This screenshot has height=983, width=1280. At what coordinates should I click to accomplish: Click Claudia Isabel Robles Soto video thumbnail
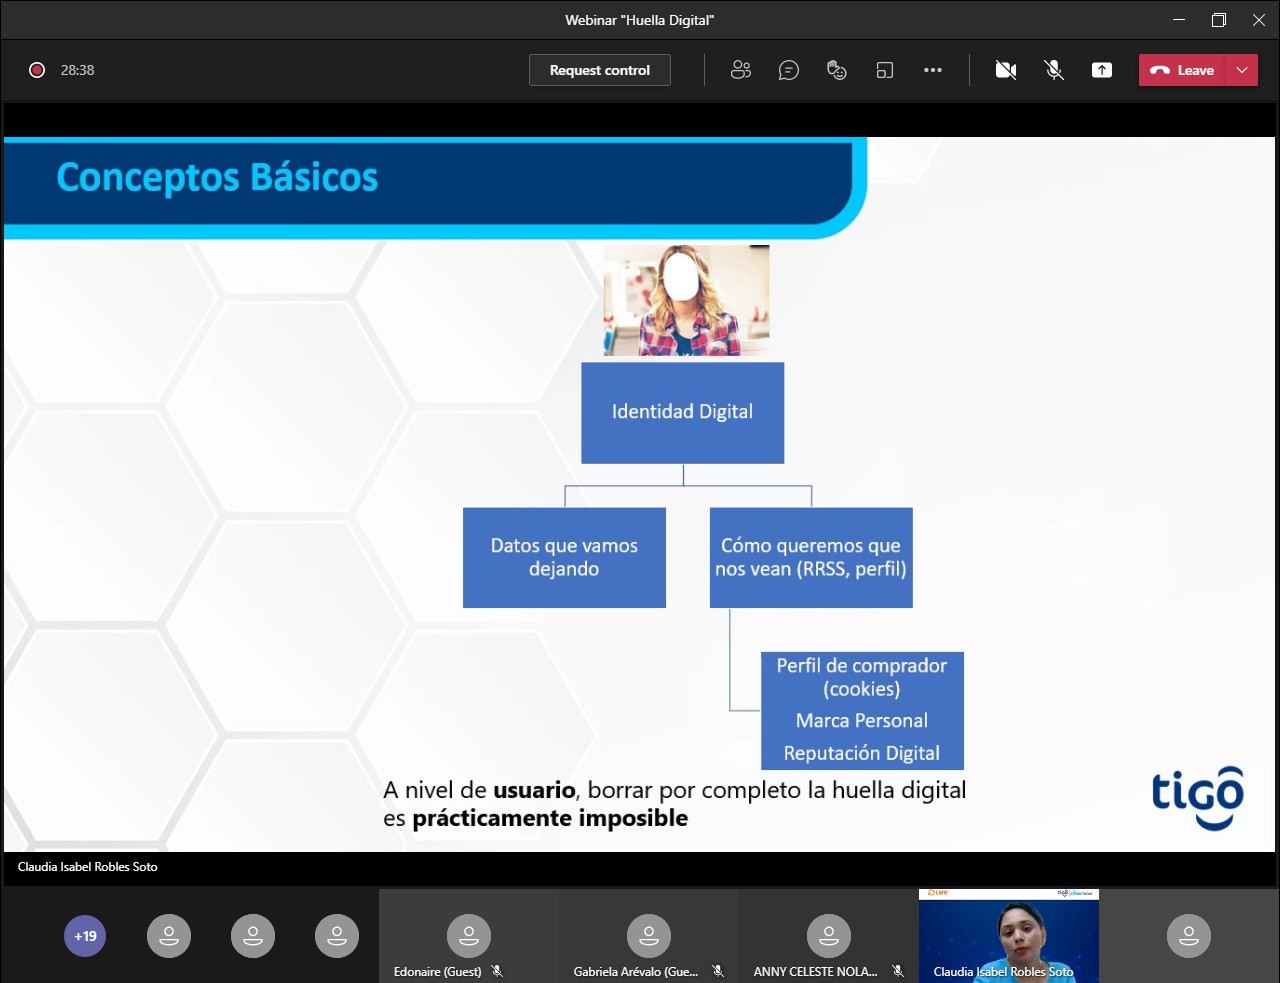click(x=1008, y=936)
